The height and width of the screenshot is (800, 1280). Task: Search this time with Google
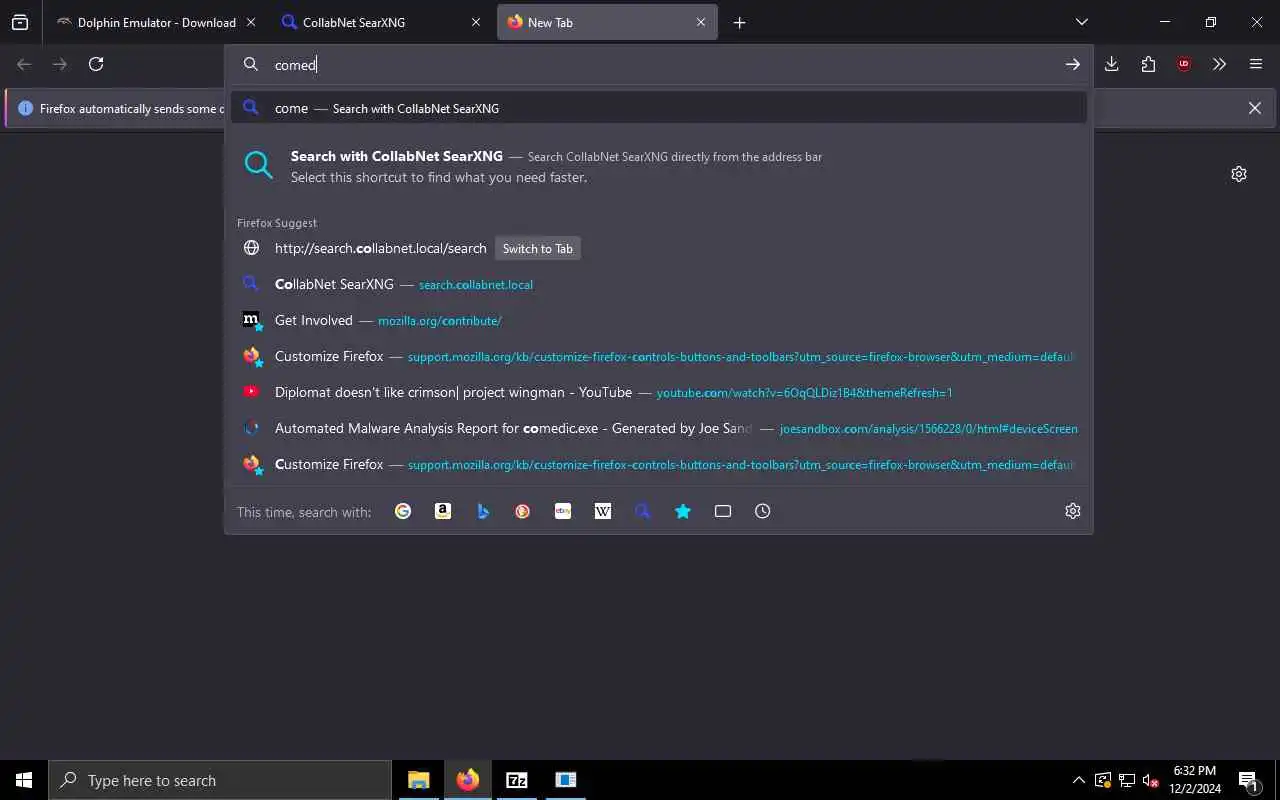(403, 511)
